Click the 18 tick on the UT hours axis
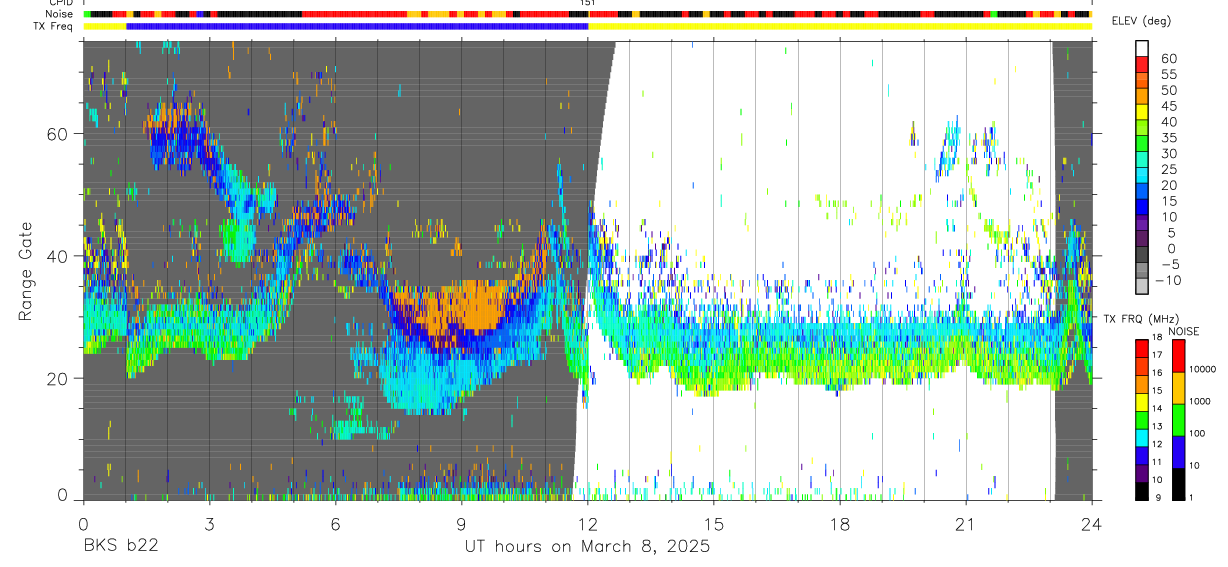 [x=840, y=524]
